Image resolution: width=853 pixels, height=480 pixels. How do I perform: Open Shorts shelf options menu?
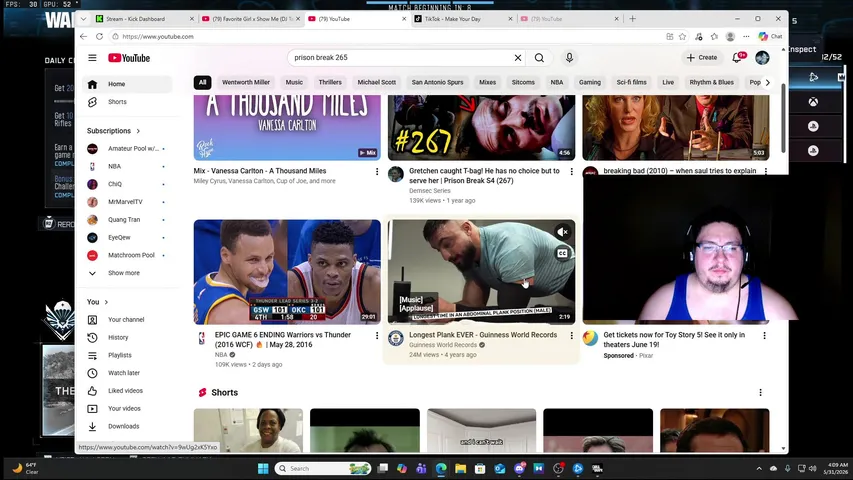click(x=761, y=392)
